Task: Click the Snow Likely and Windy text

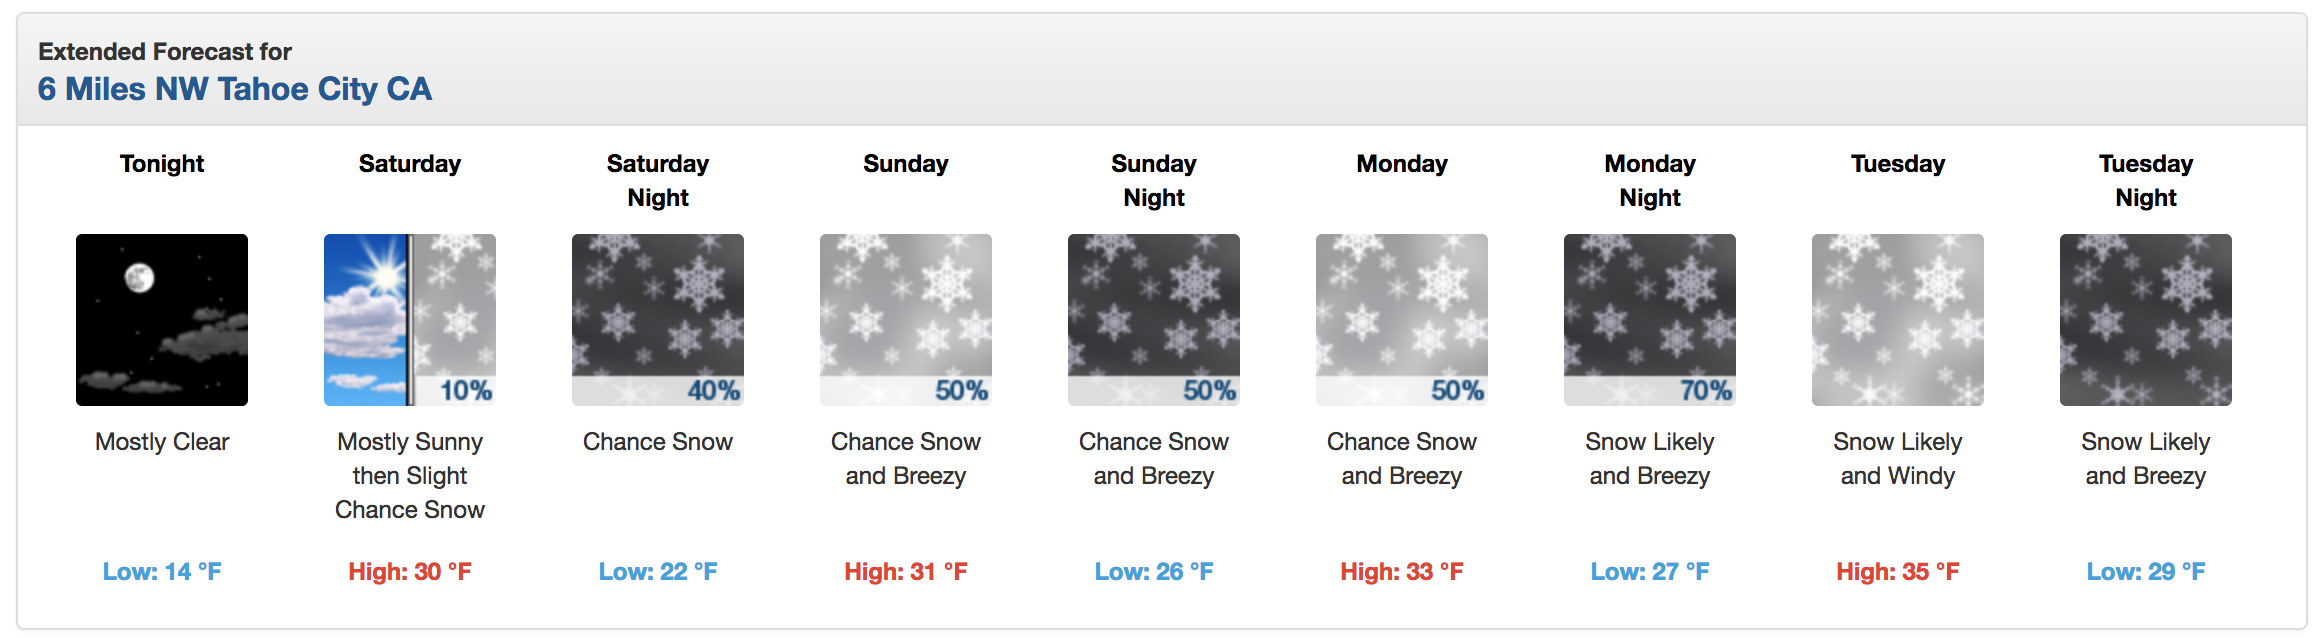Action: [x=1898, y=458]
